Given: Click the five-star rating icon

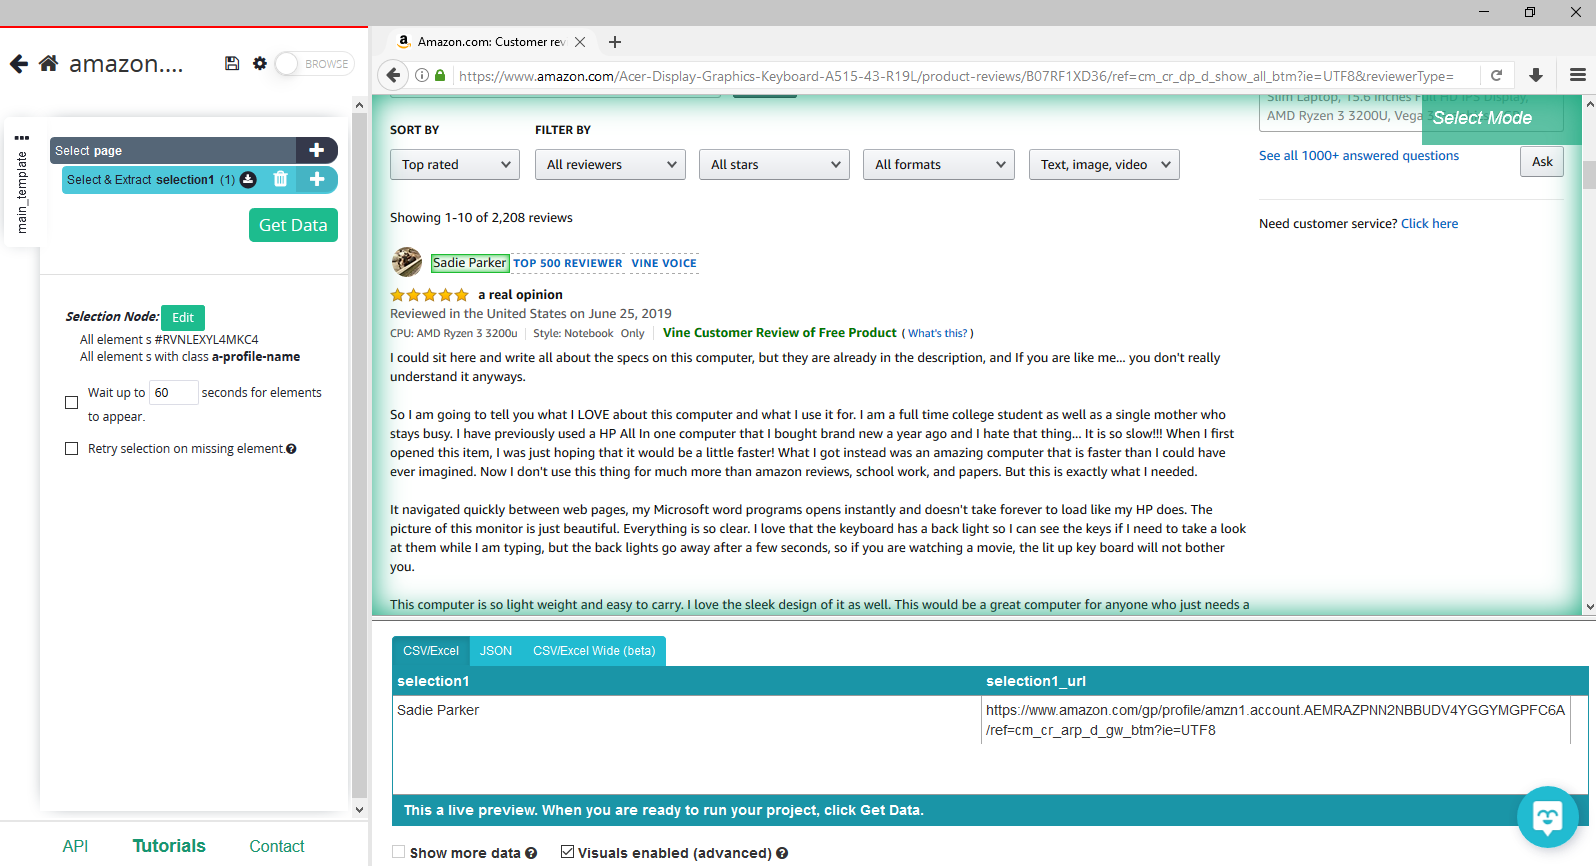Looking at the screenshot, I should tap(429, 295).
